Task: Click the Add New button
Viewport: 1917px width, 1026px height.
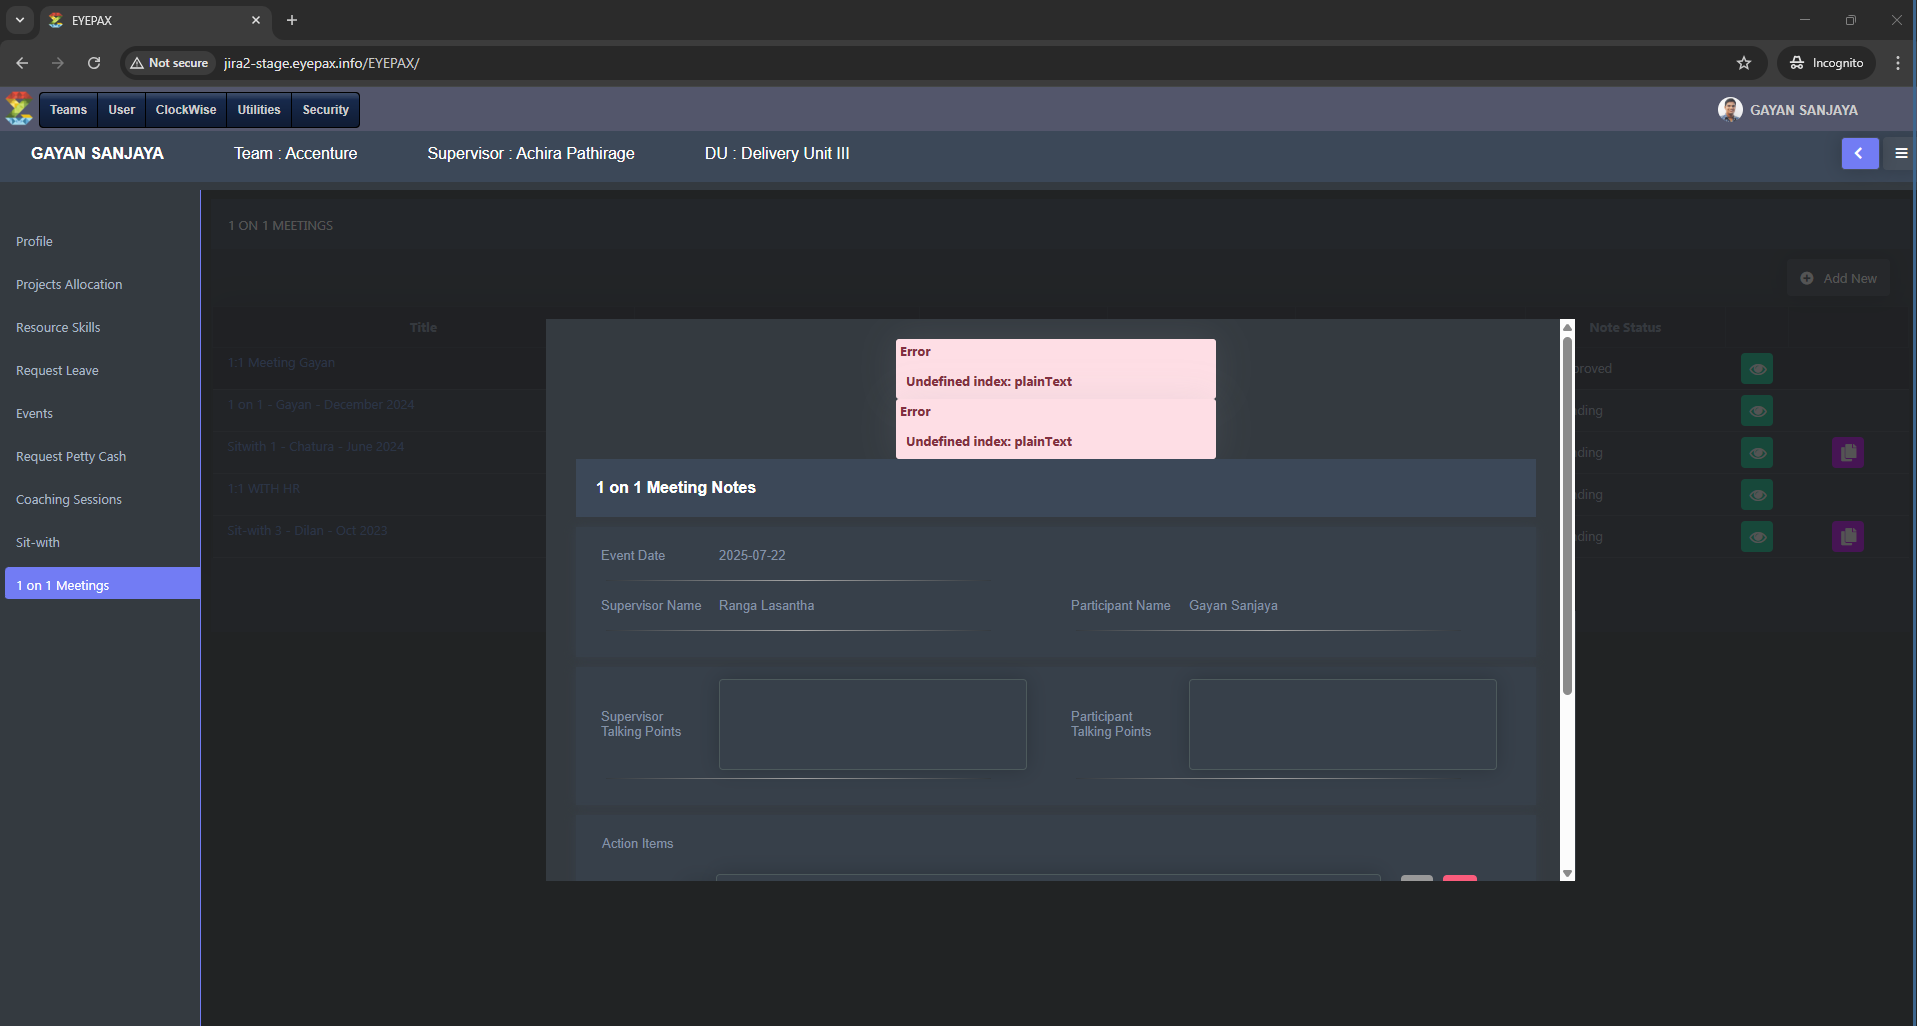Action: [1838, 278]
